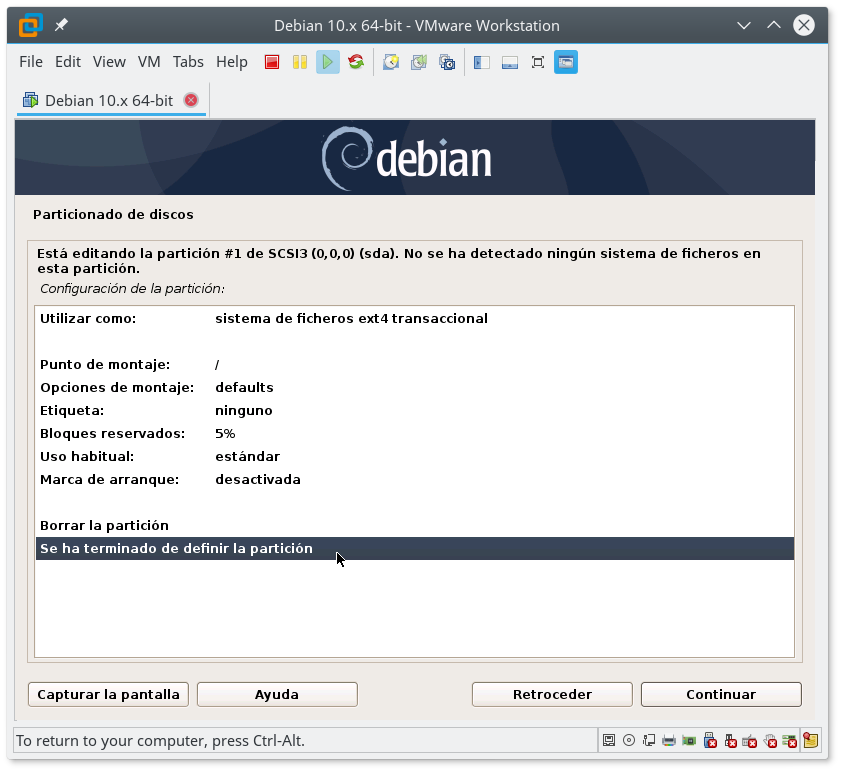Open the Tabs menu
Viewport: 841px width, 772px height.
click(188, 62)
